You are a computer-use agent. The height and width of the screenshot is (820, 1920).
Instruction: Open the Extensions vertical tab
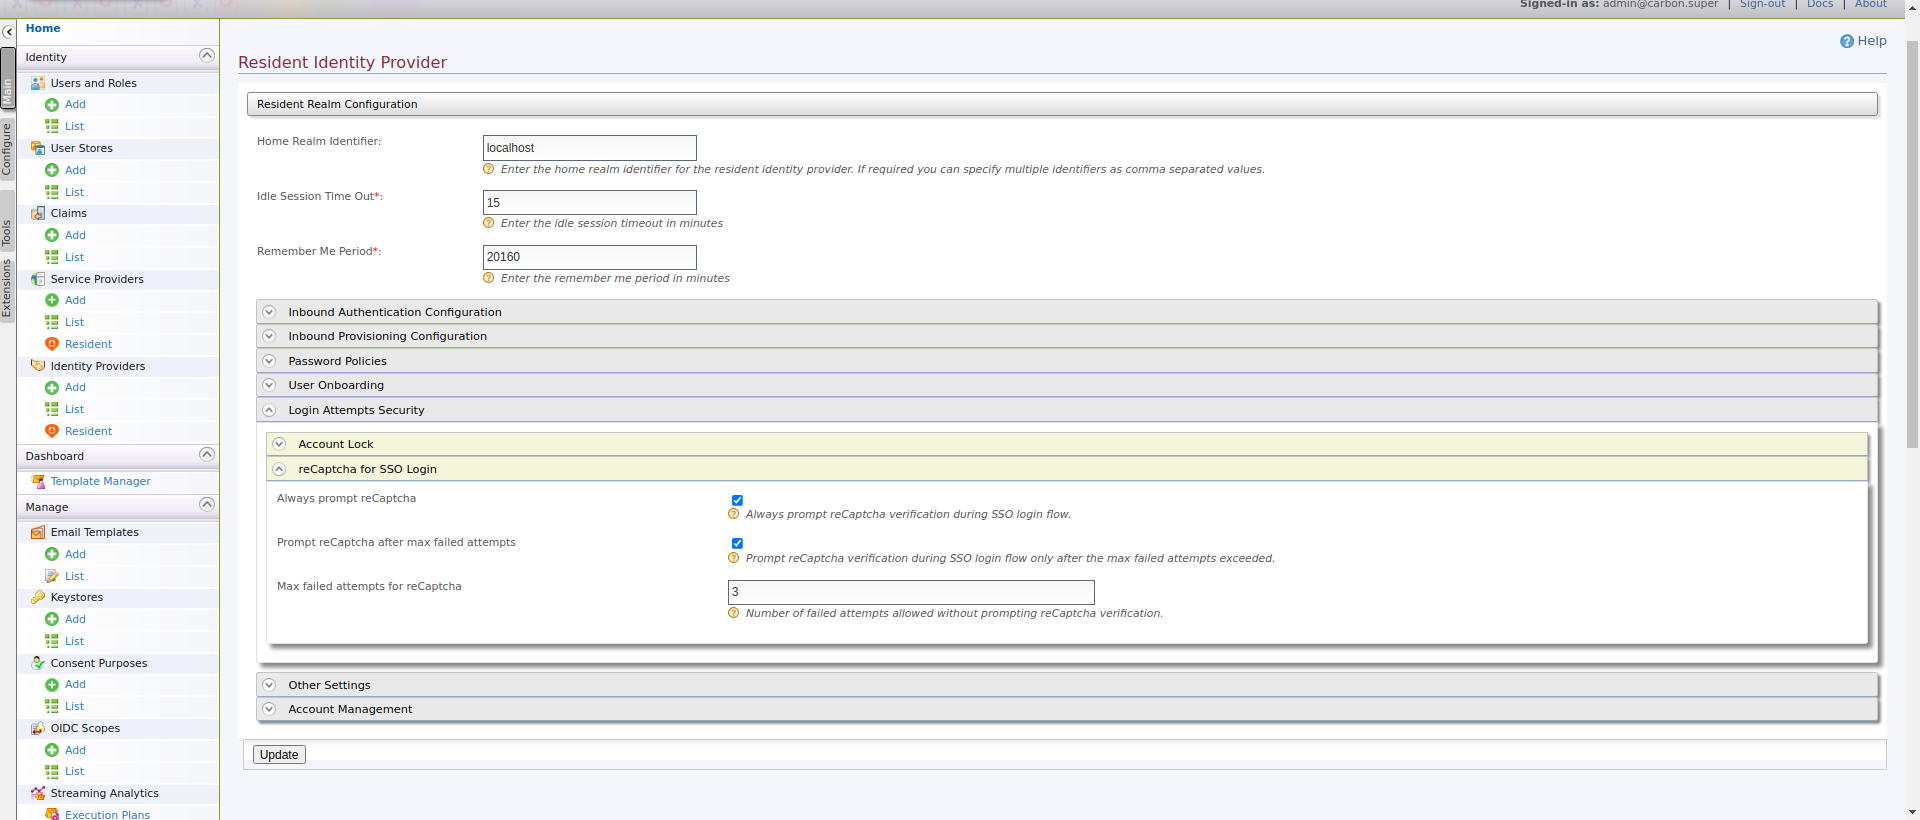coord(7,289)
